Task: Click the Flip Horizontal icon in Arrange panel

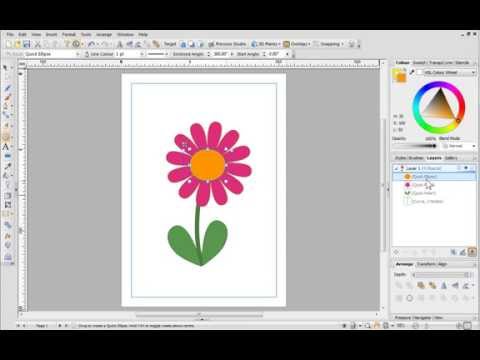Action: tap(444, 285)
